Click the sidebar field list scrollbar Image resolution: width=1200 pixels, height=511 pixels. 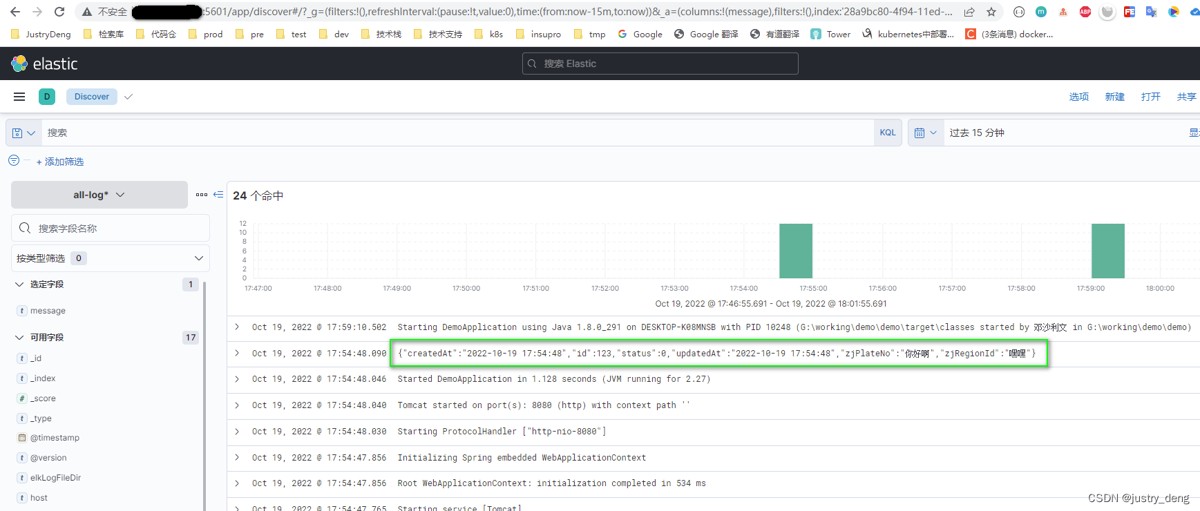(206, 395)
